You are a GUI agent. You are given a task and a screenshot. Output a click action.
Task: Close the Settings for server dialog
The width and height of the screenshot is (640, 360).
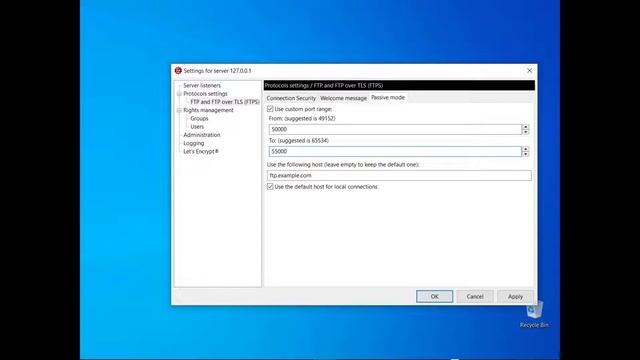529,71
